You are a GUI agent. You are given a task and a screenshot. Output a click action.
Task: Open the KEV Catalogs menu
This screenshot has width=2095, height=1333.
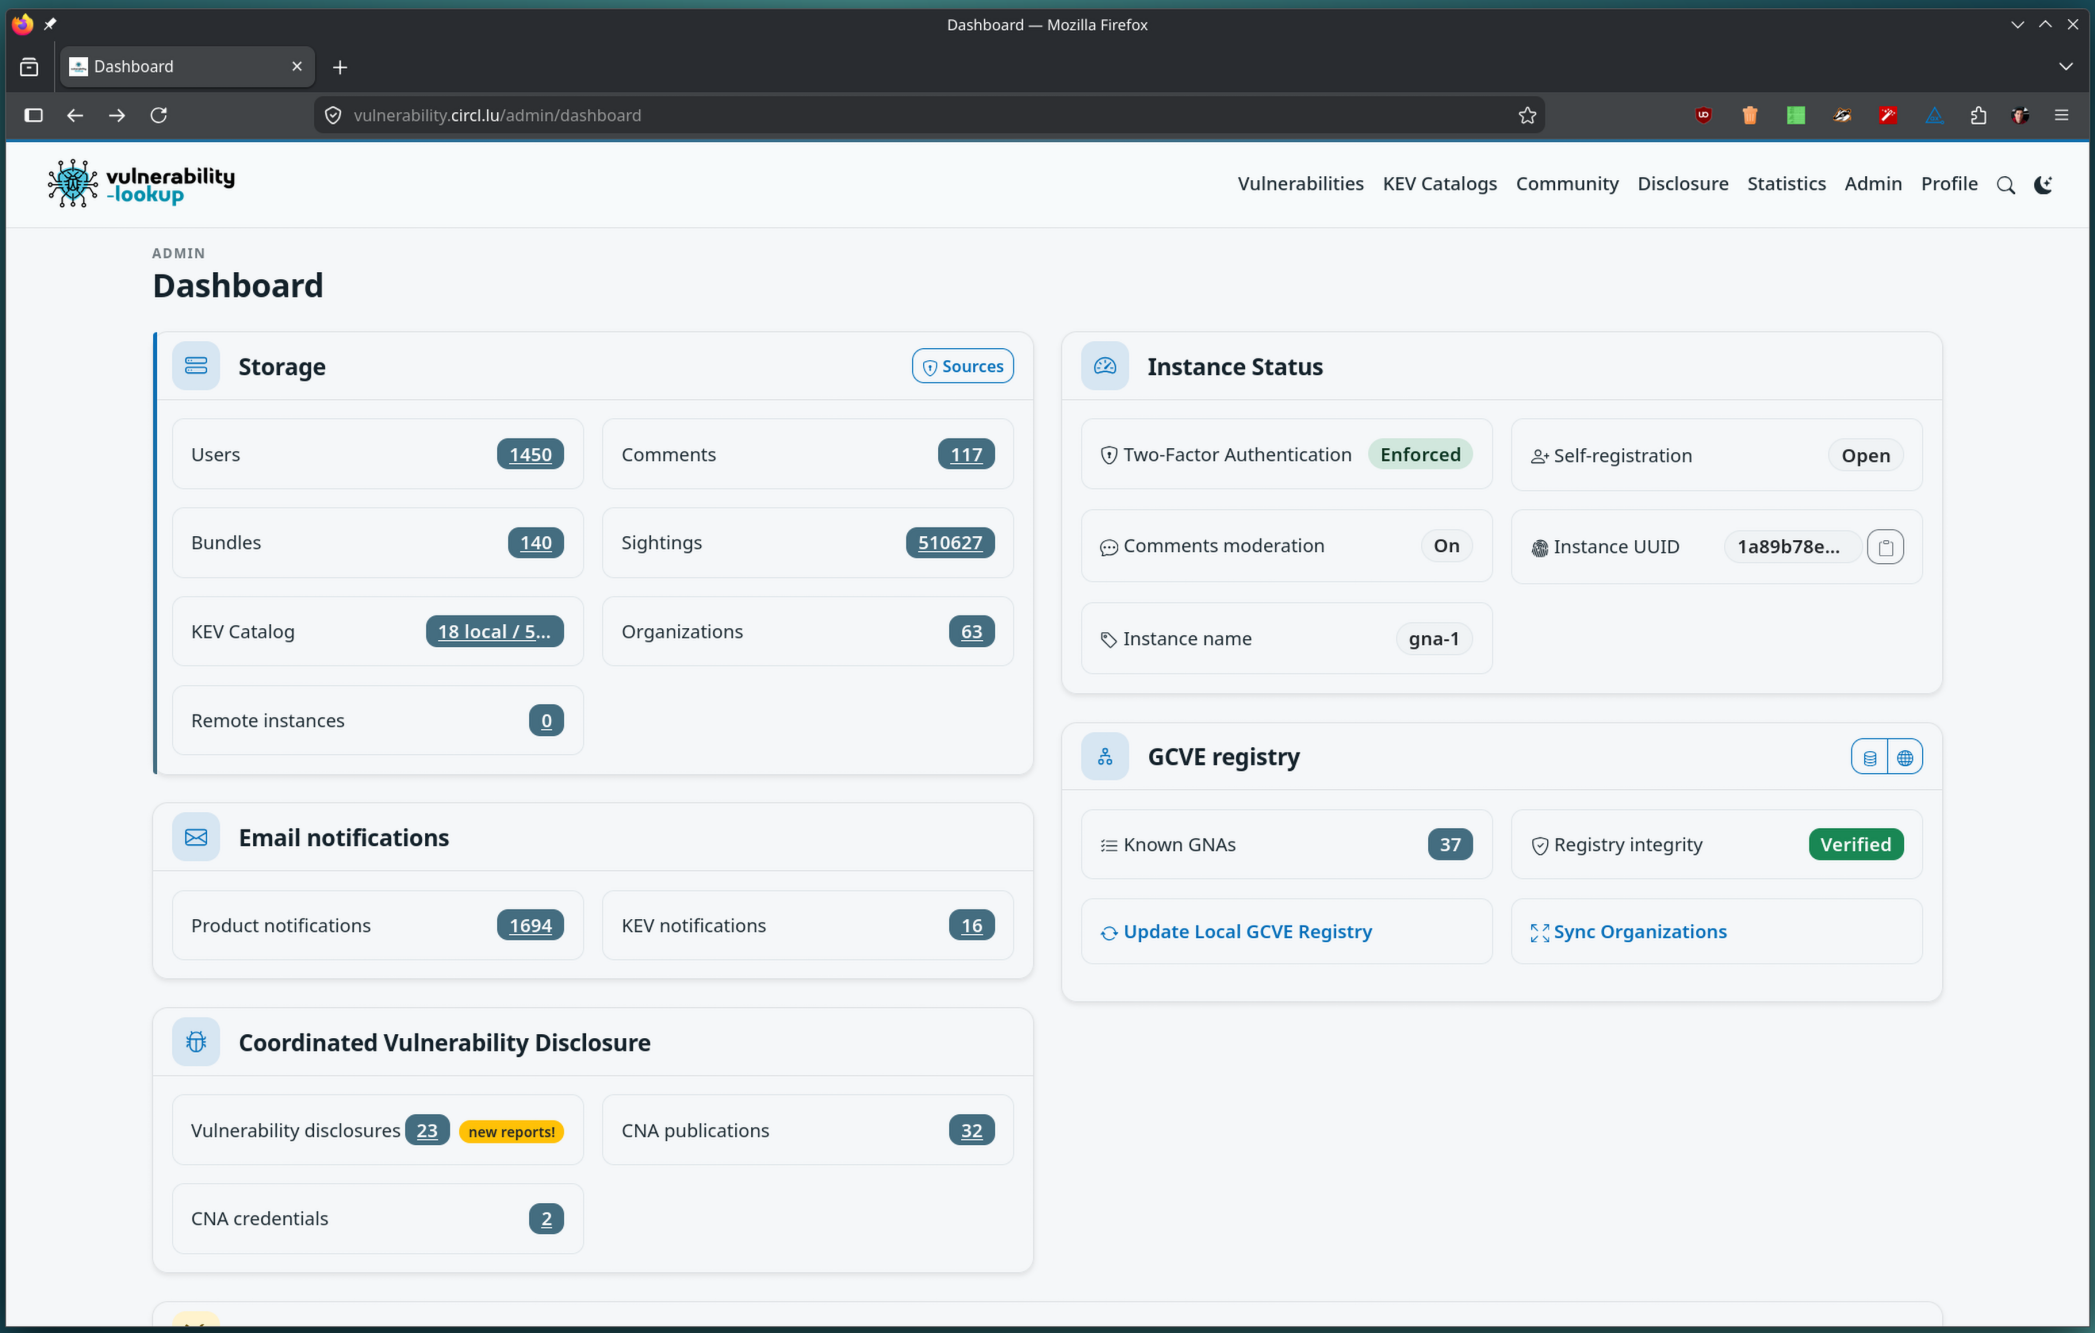(x=1440, y=184)
